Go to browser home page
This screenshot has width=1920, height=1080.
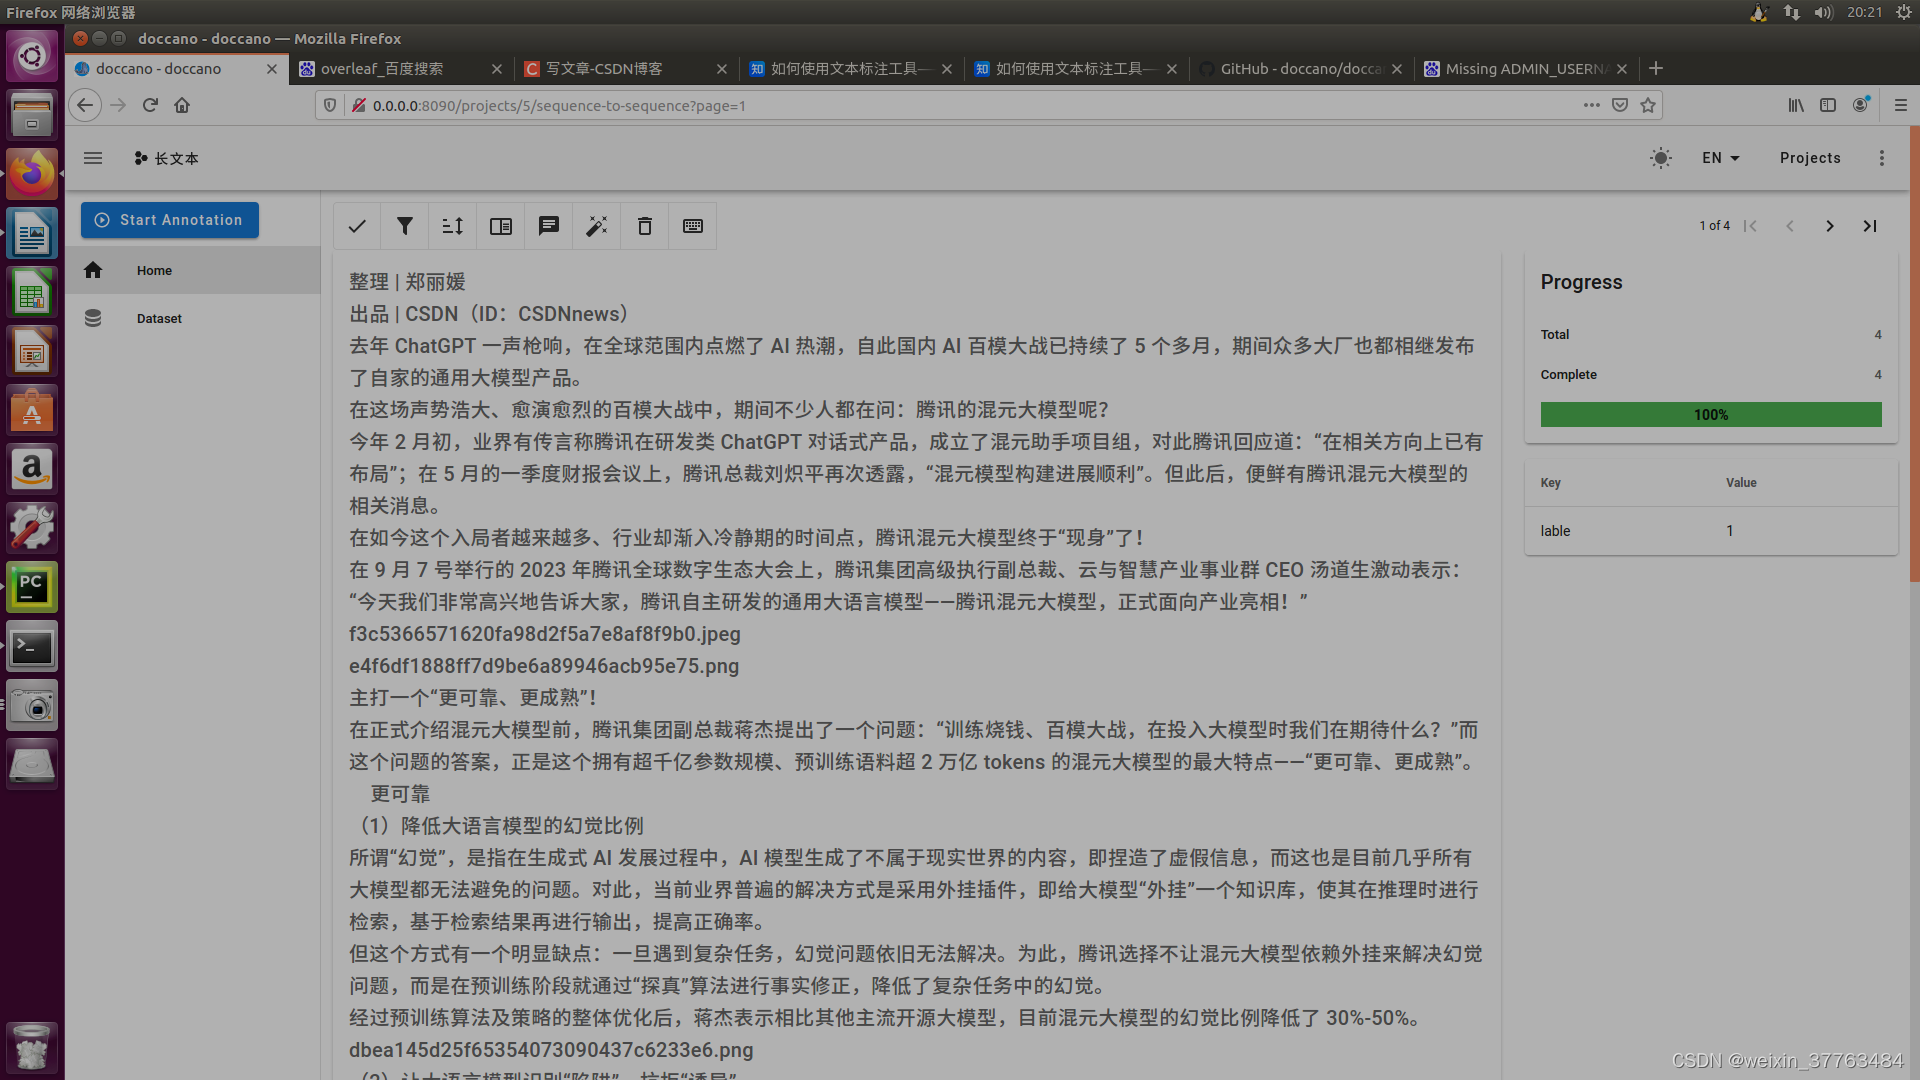click(182, 105)
